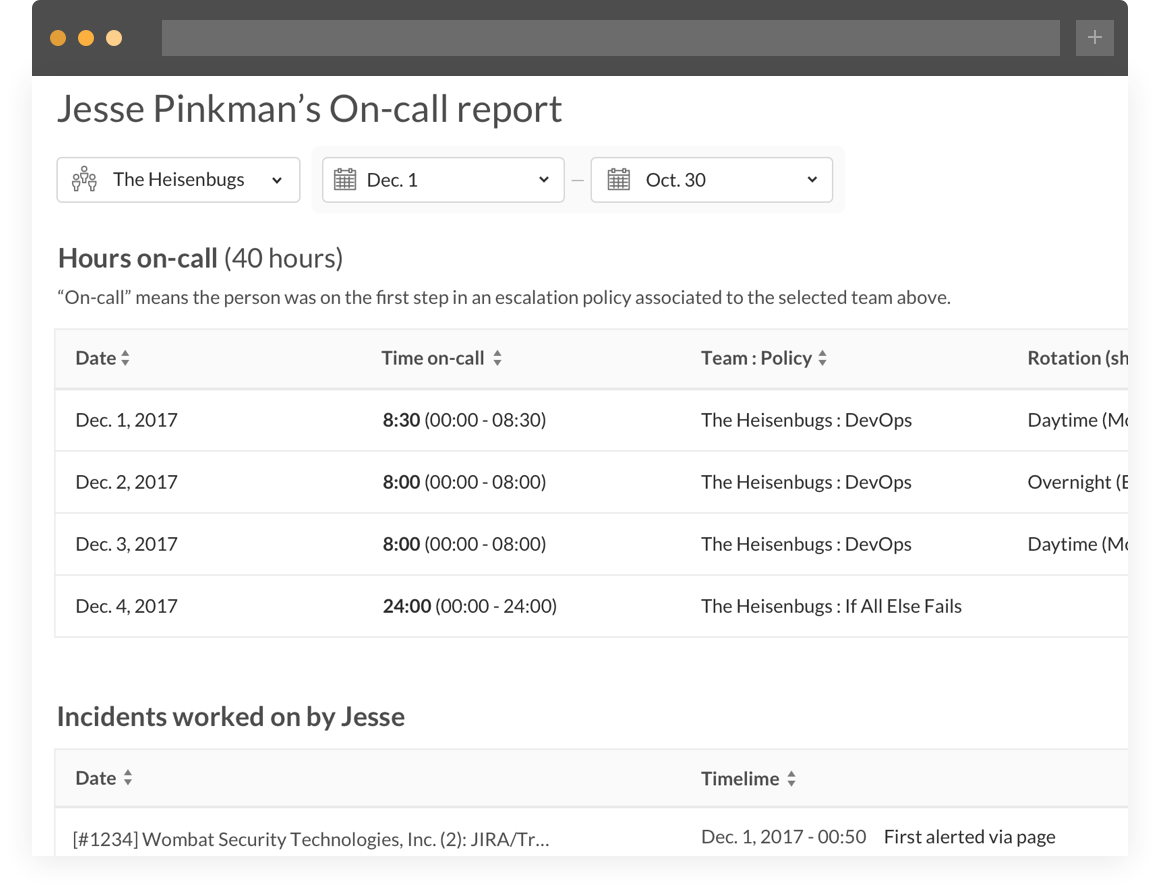Click 8:00 time cell in Dec. 2 row

[x=464, y=482]
